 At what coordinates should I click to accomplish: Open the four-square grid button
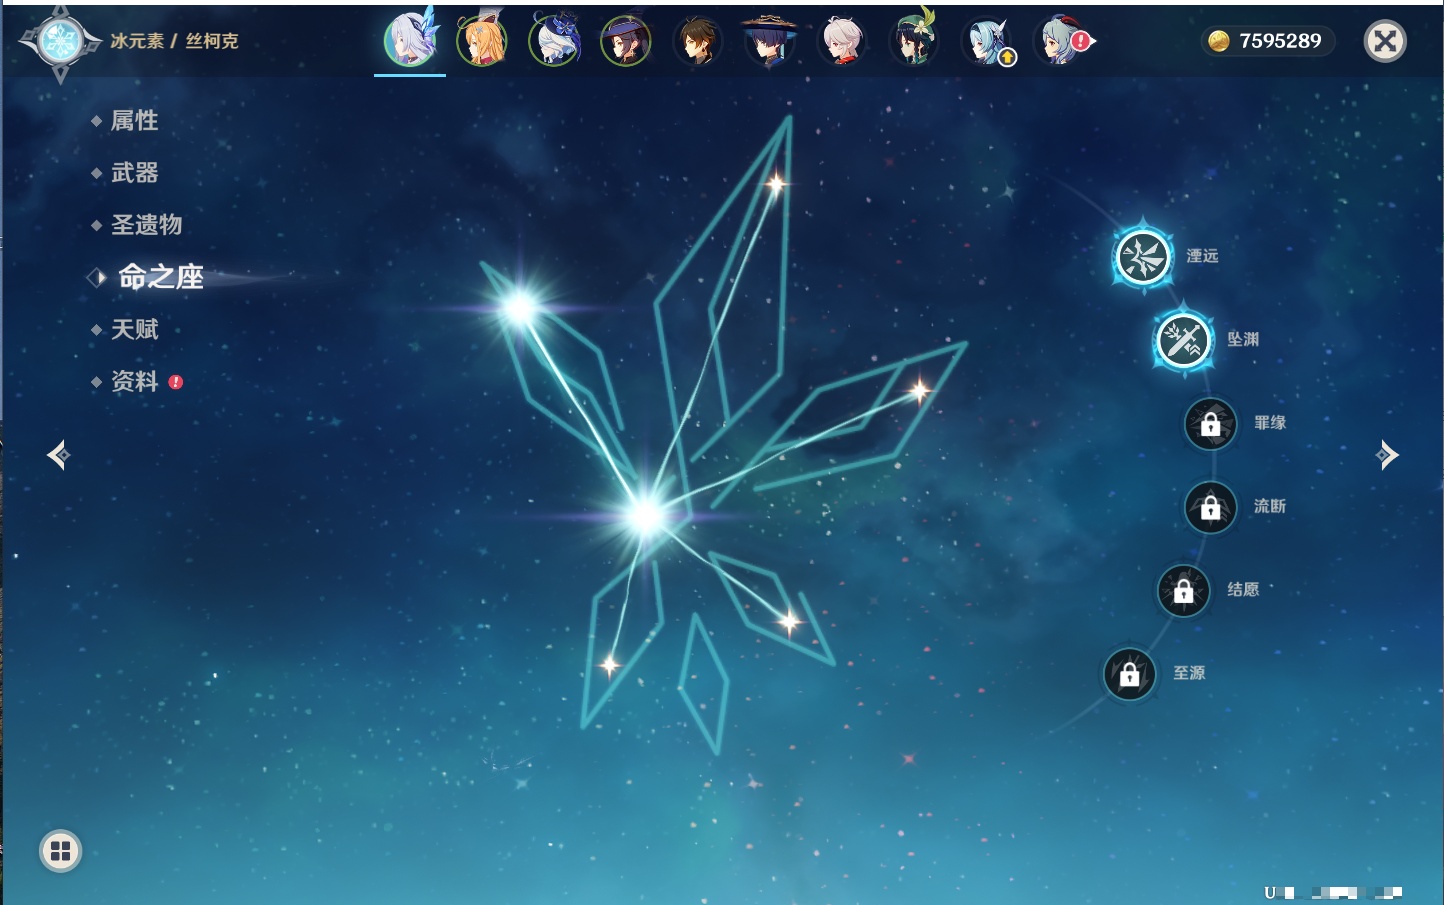point(60,851)
